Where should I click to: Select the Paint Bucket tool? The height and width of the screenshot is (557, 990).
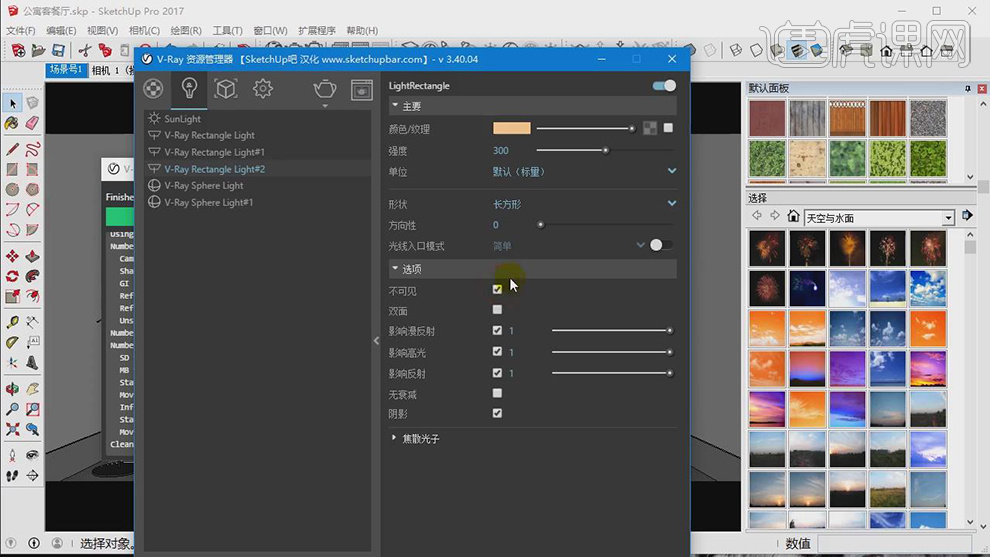(12, 123)
